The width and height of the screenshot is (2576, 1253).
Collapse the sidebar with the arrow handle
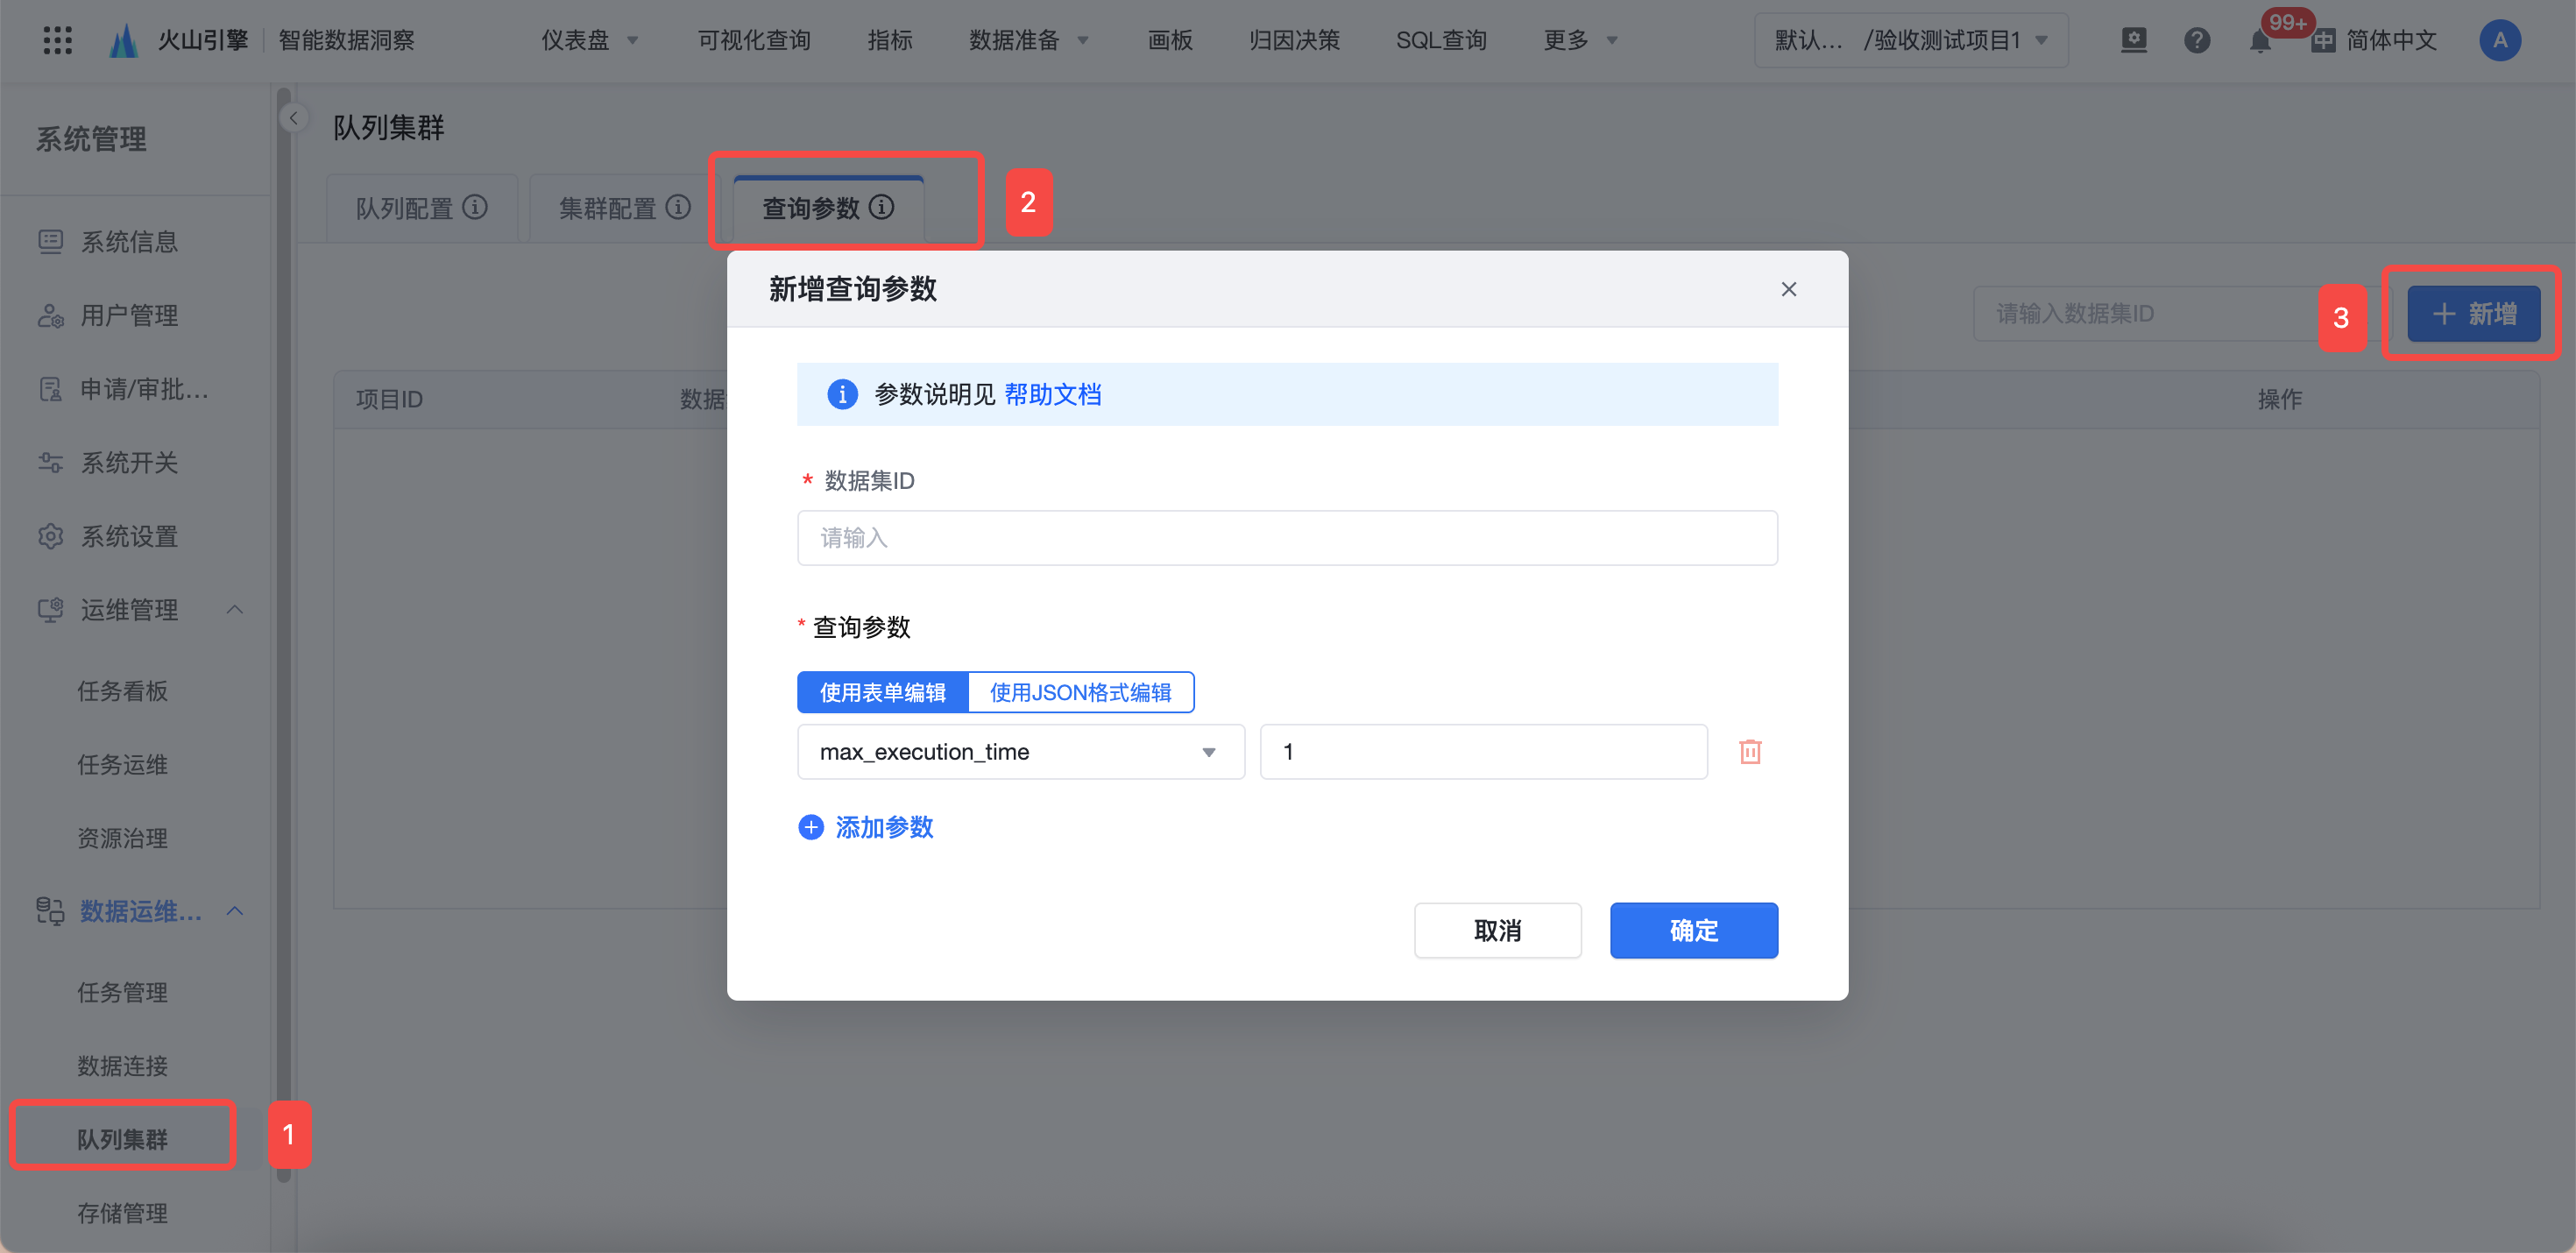(x=293, y=118)
